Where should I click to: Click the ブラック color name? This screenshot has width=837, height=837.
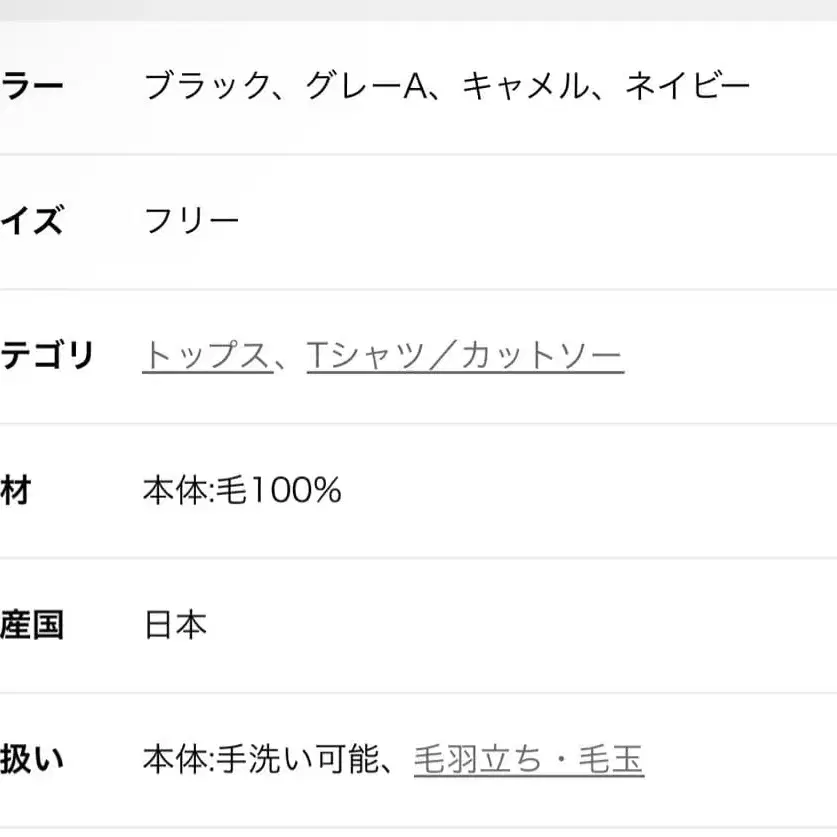(x=207, y=86)
